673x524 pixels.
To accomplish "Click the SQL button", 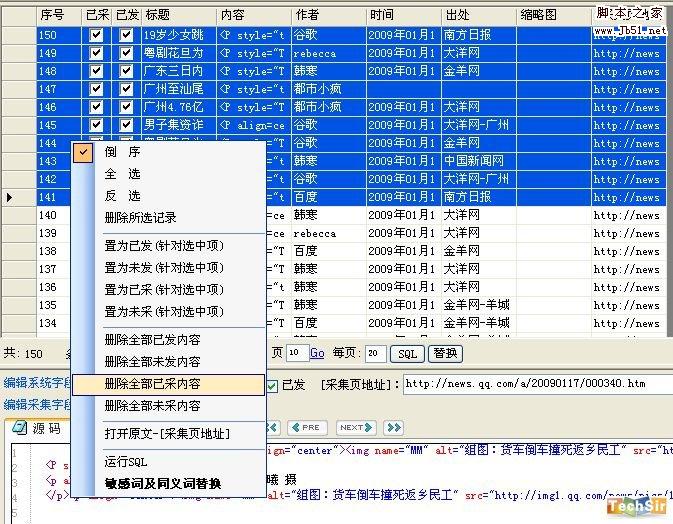I will [407, 354].
